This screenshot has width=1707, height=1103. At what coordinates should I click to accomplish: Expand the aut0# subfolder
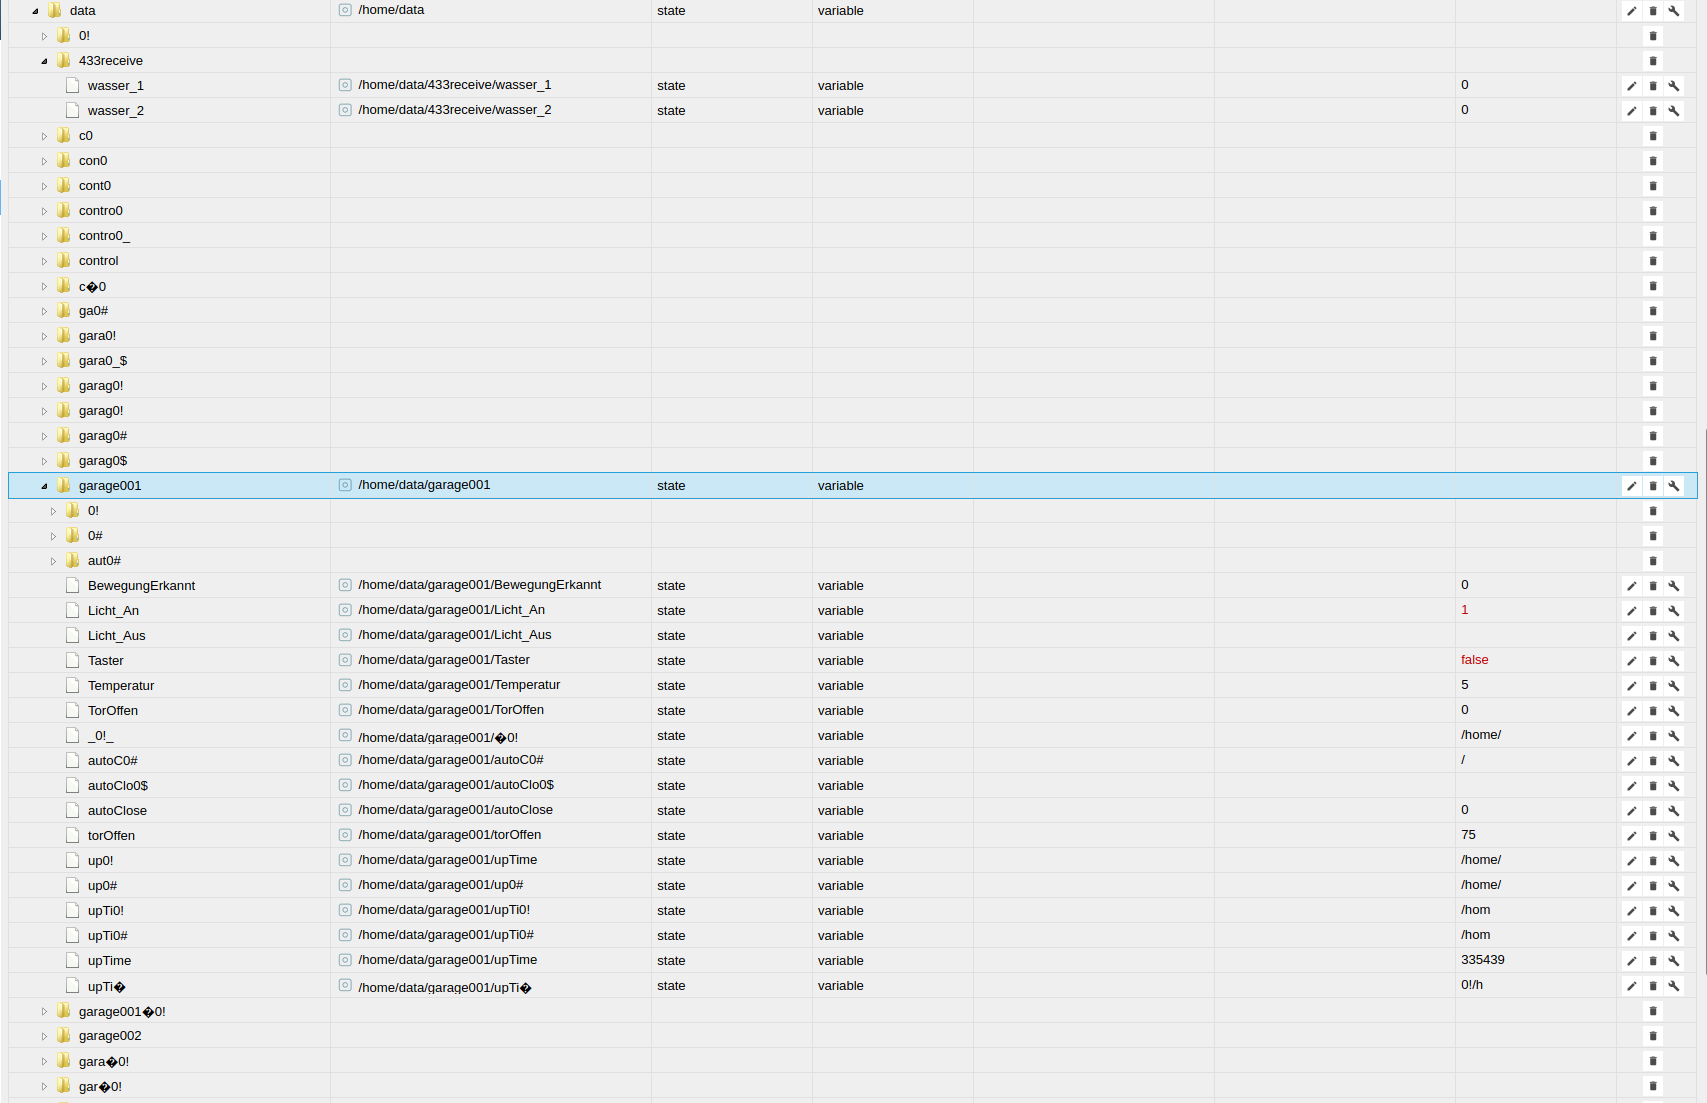53,561
